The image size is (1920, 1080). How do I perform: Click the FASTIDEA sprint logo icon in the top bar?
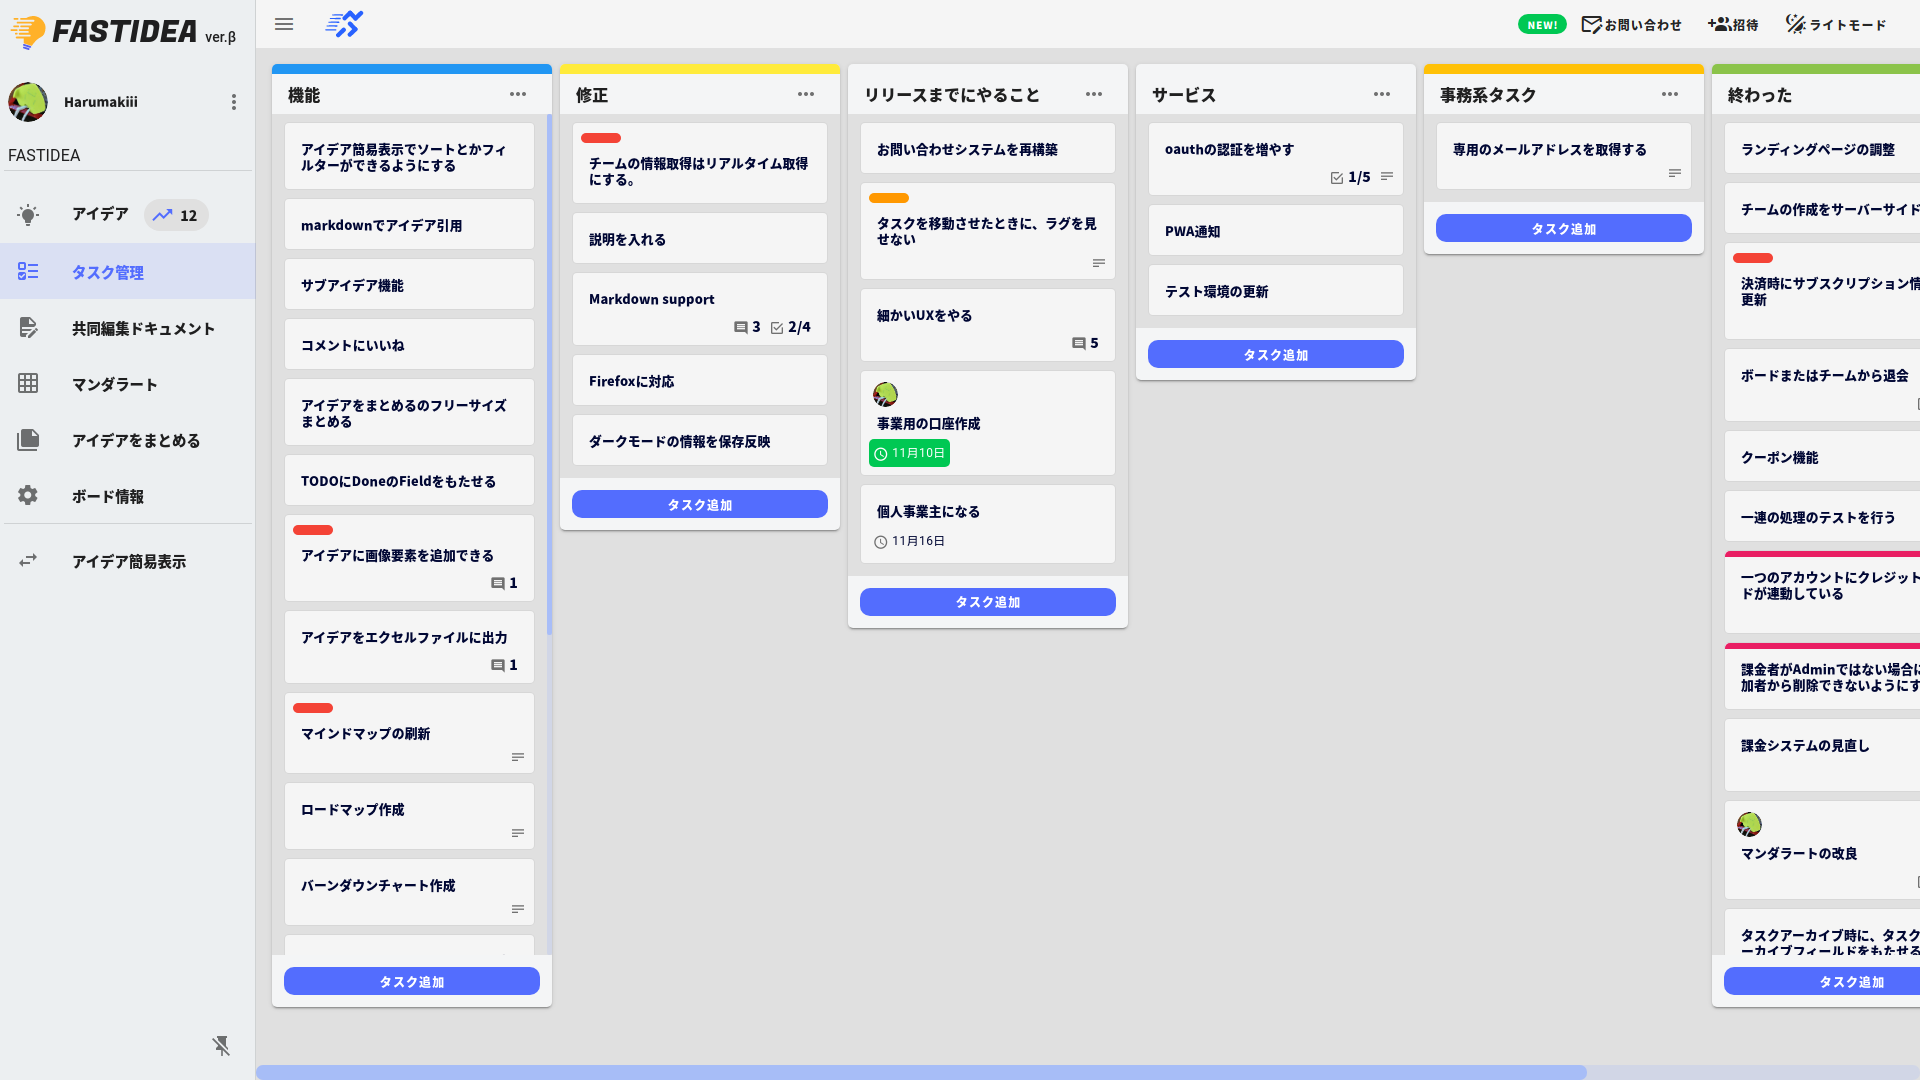344,24
